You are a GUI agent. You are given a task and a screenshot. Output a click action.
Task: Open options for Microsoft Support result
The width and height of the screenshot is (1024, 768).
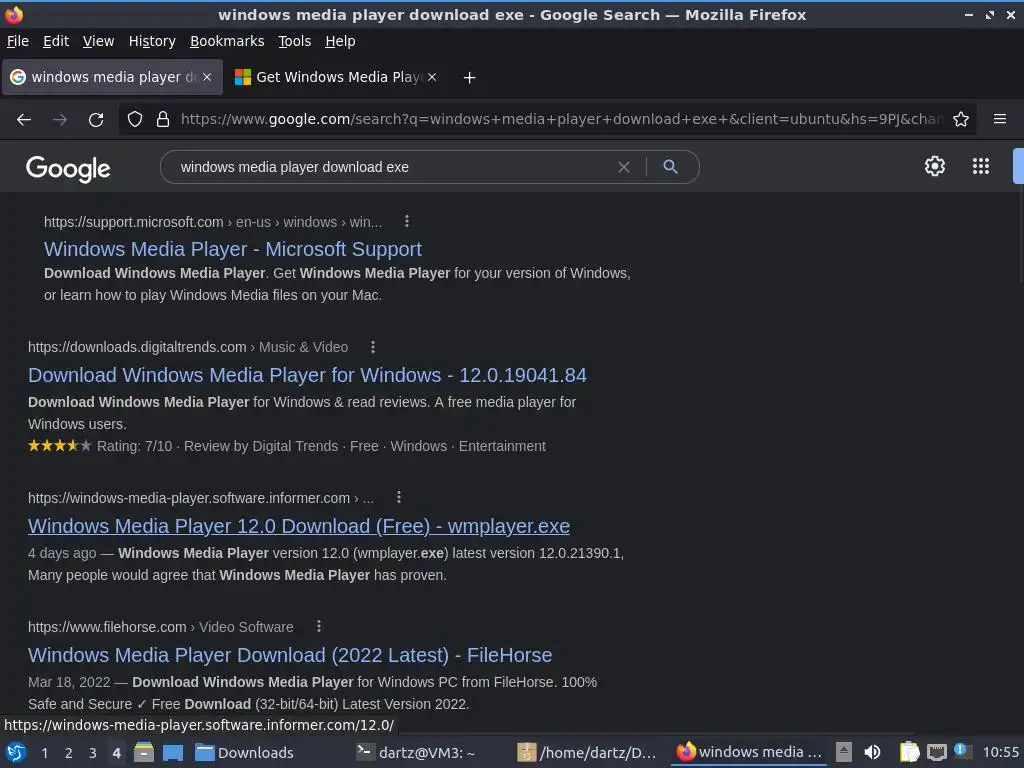[x=407, y=221]
